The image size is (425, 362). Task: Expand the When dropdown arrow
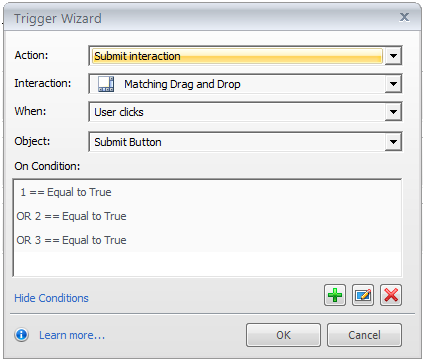click(x=393, y=112)
